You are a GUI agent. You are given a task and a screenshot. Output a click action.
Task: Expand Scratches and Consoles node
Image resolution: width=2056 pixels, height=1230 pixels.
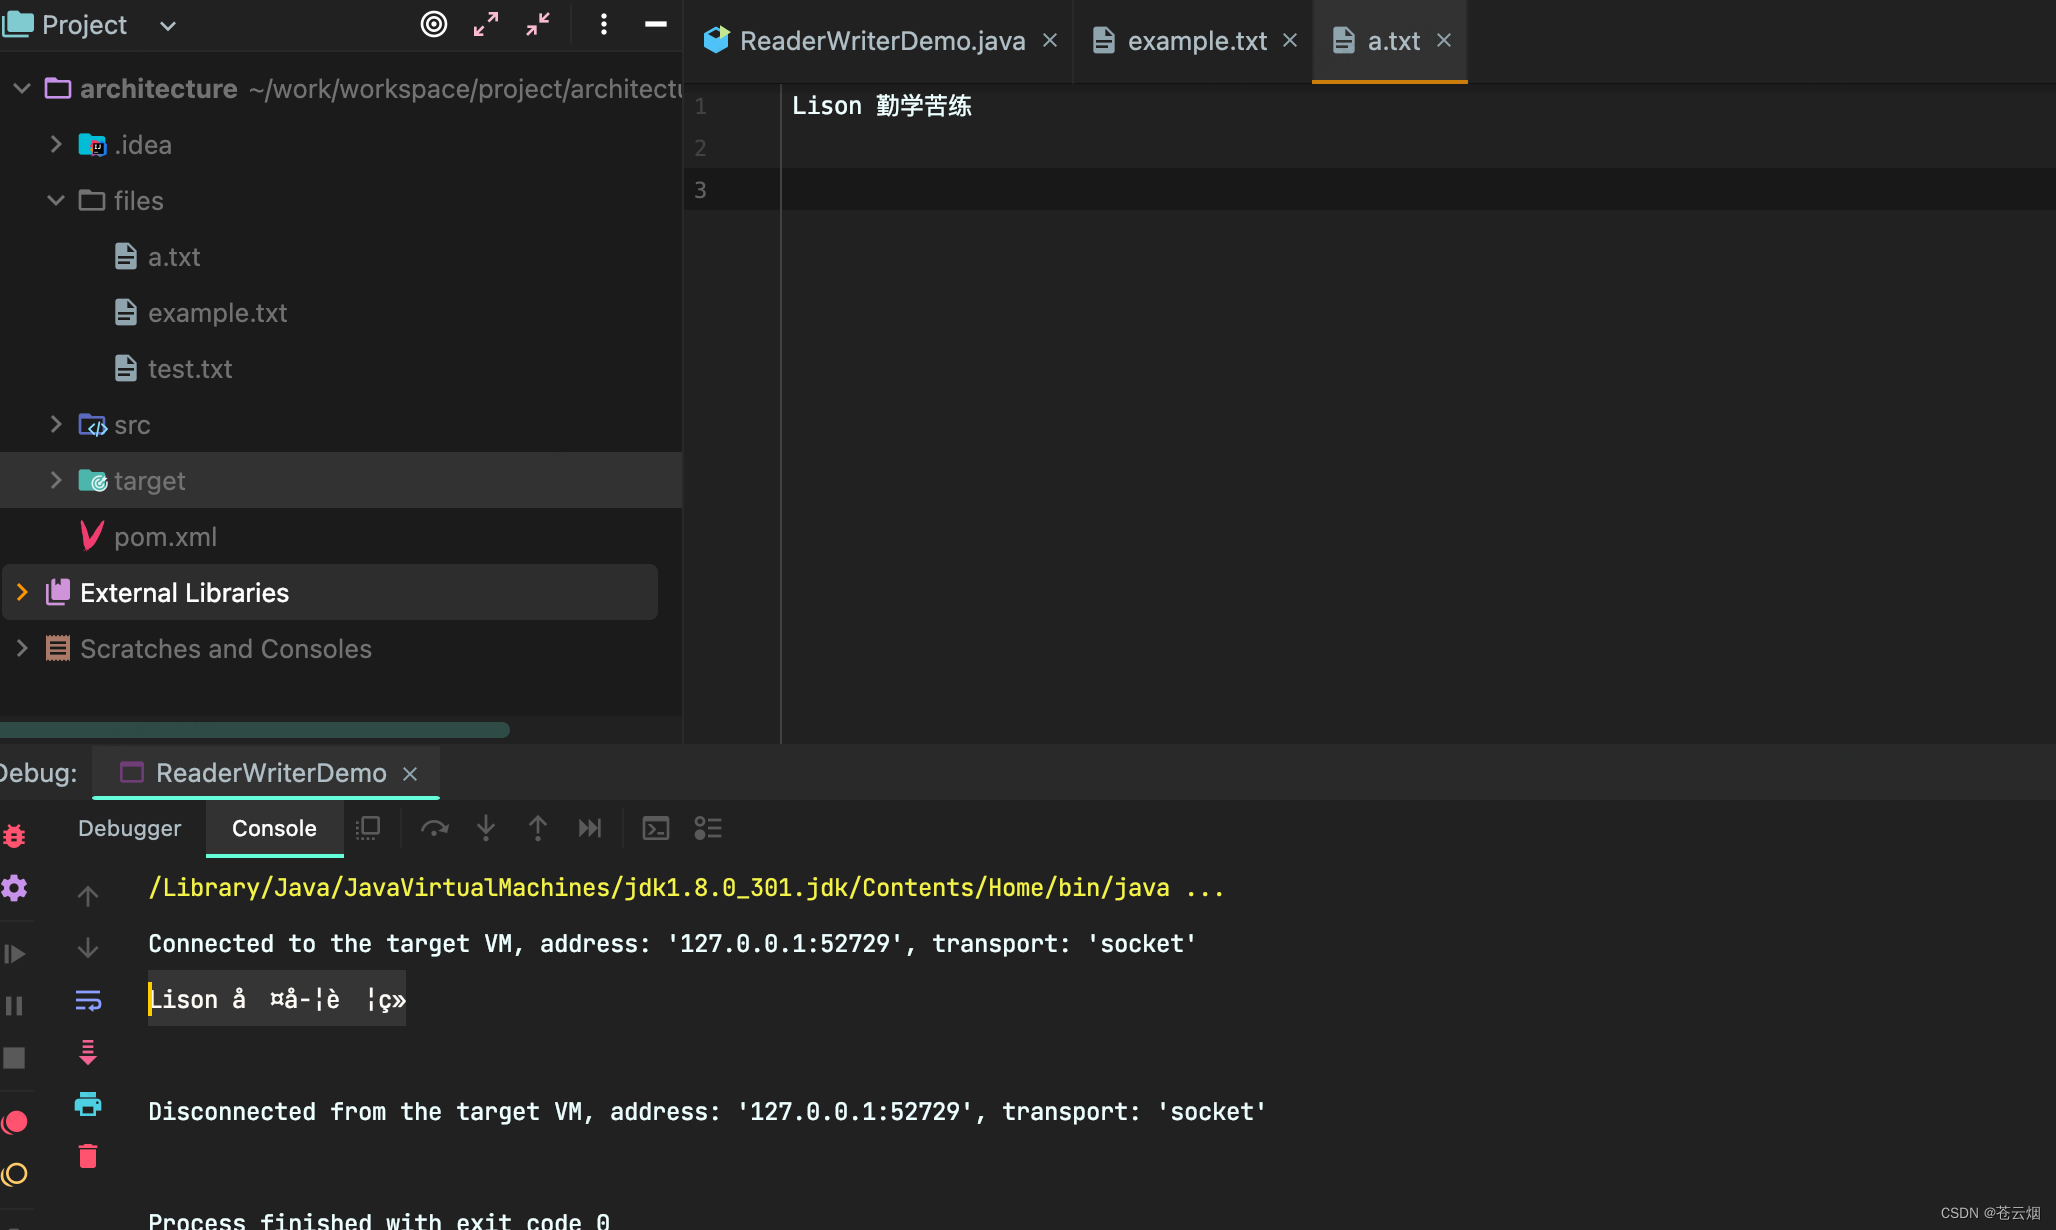[22, 649]
